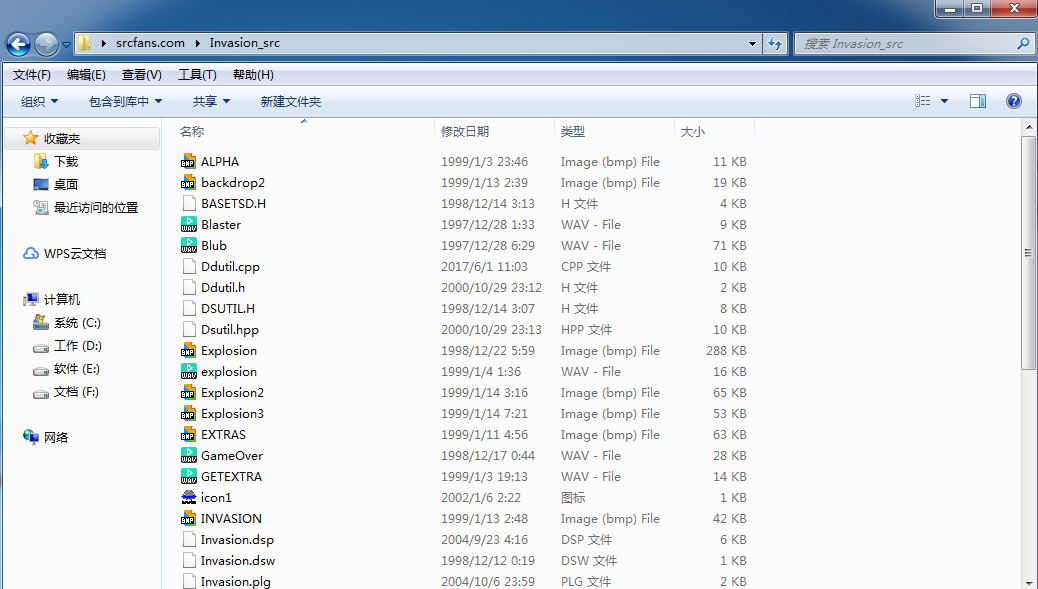Open the 下载 folder
The height and width of the screenshot is (589, 1038).
point(66,161)
